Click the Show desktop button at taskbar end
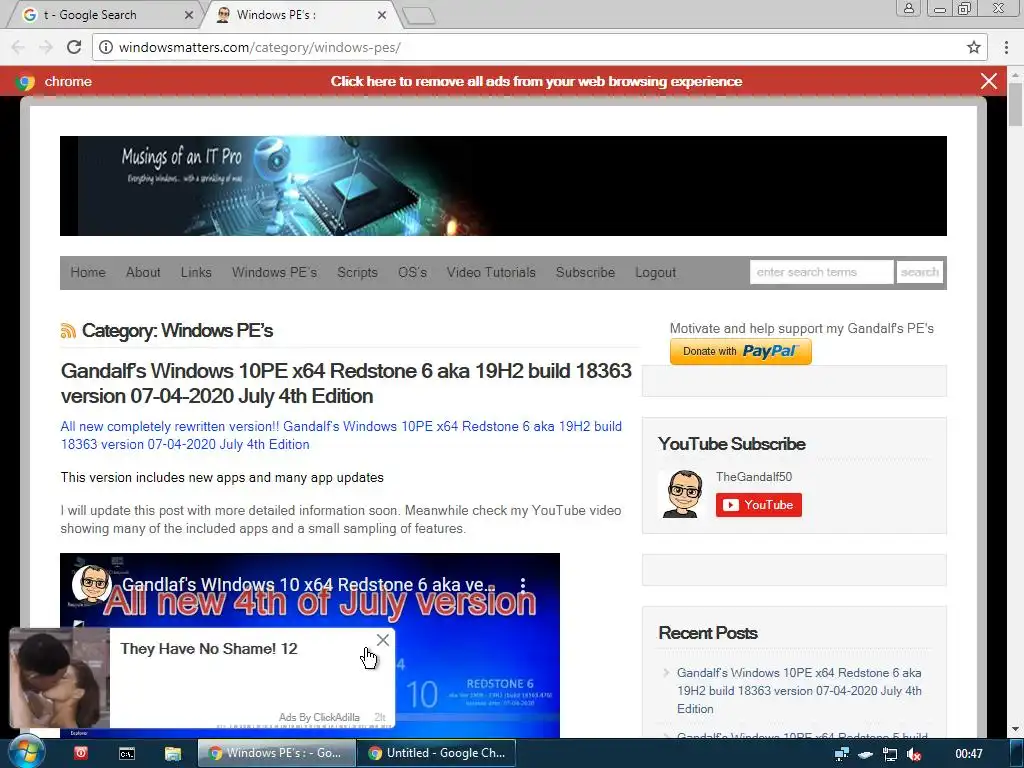The image size is (1024, 768). pos(1017,753)
